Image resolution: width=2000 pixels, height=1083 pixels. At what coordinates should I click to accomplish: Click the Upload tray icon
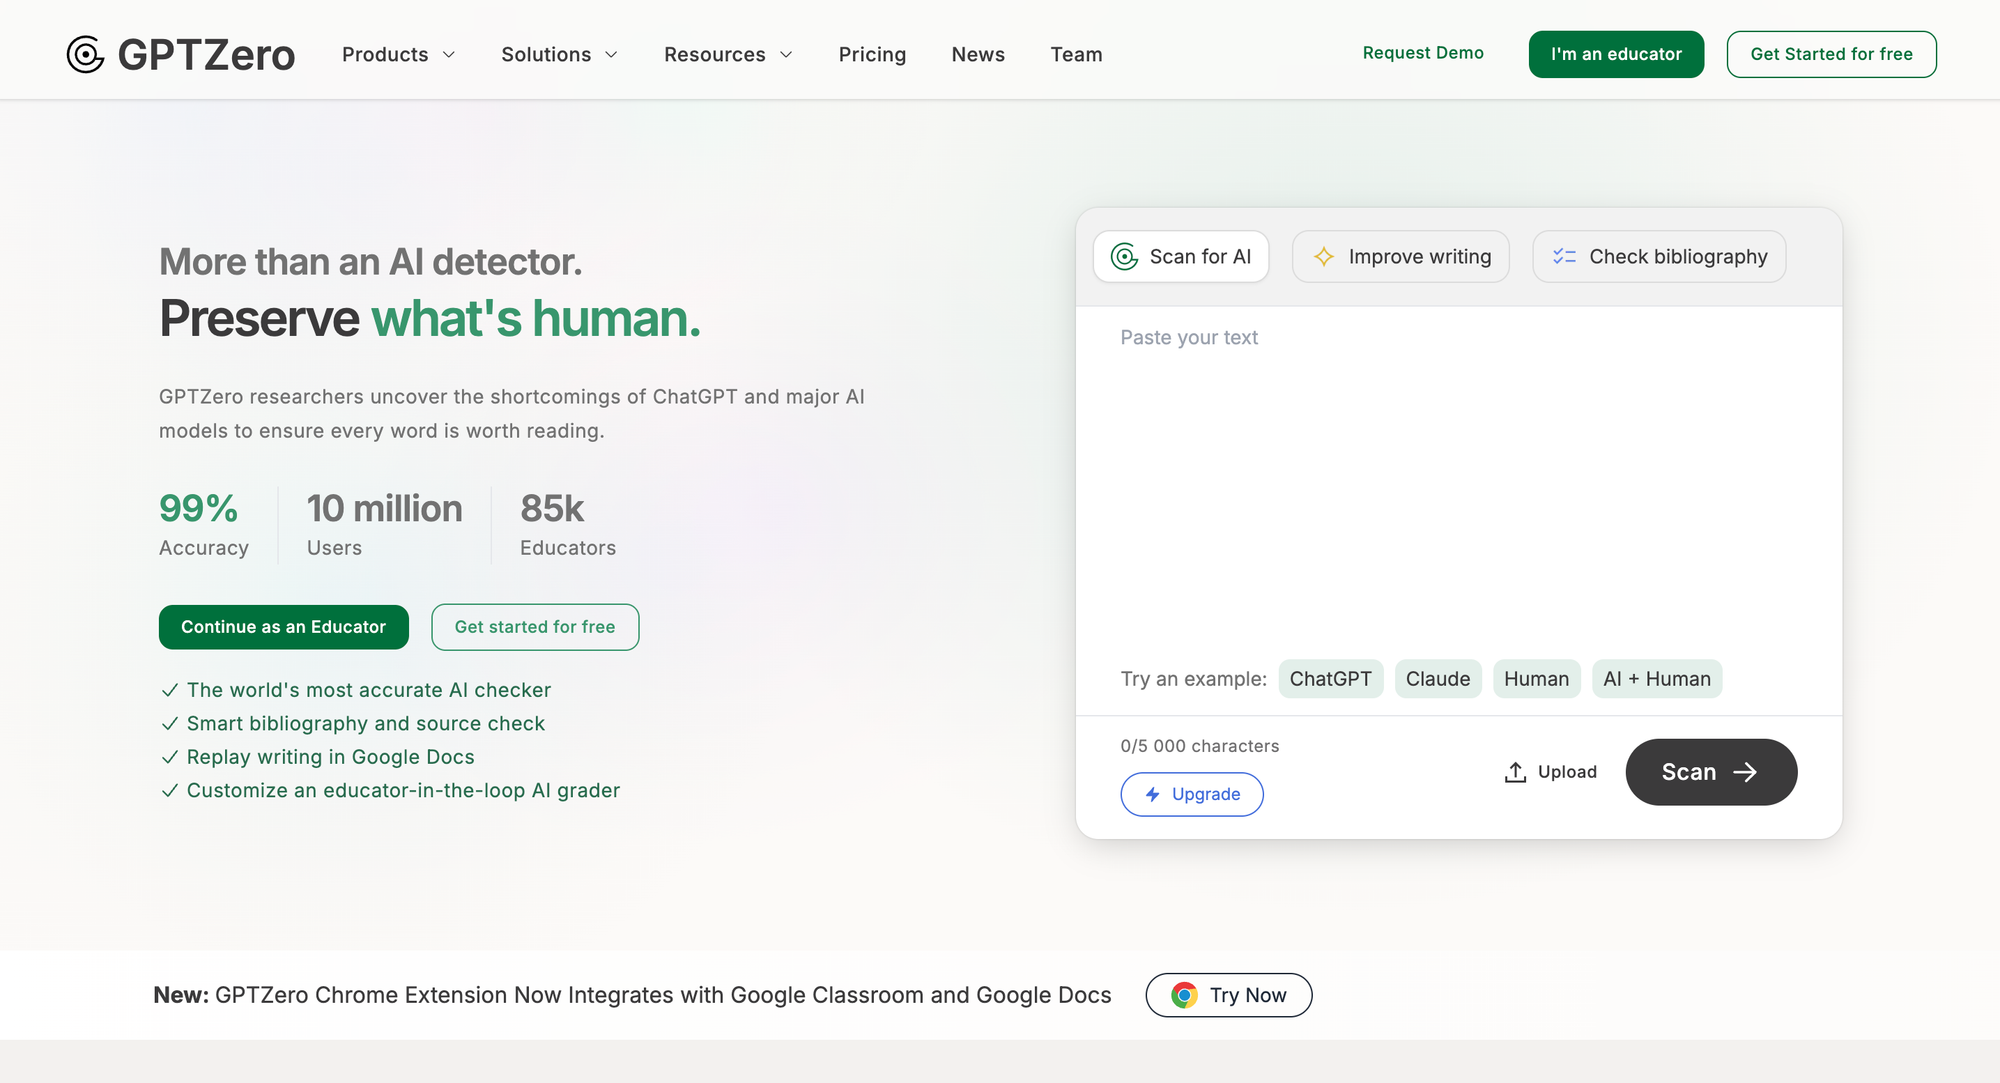[x=1515, y=772]
